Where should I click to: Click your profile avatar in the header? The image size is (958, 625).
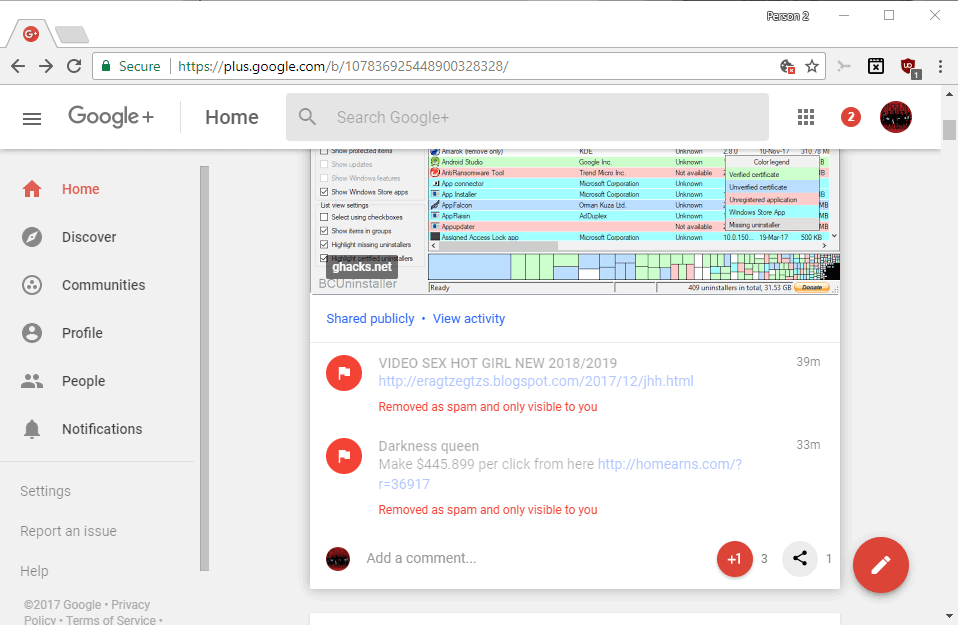tap(896, 117)
